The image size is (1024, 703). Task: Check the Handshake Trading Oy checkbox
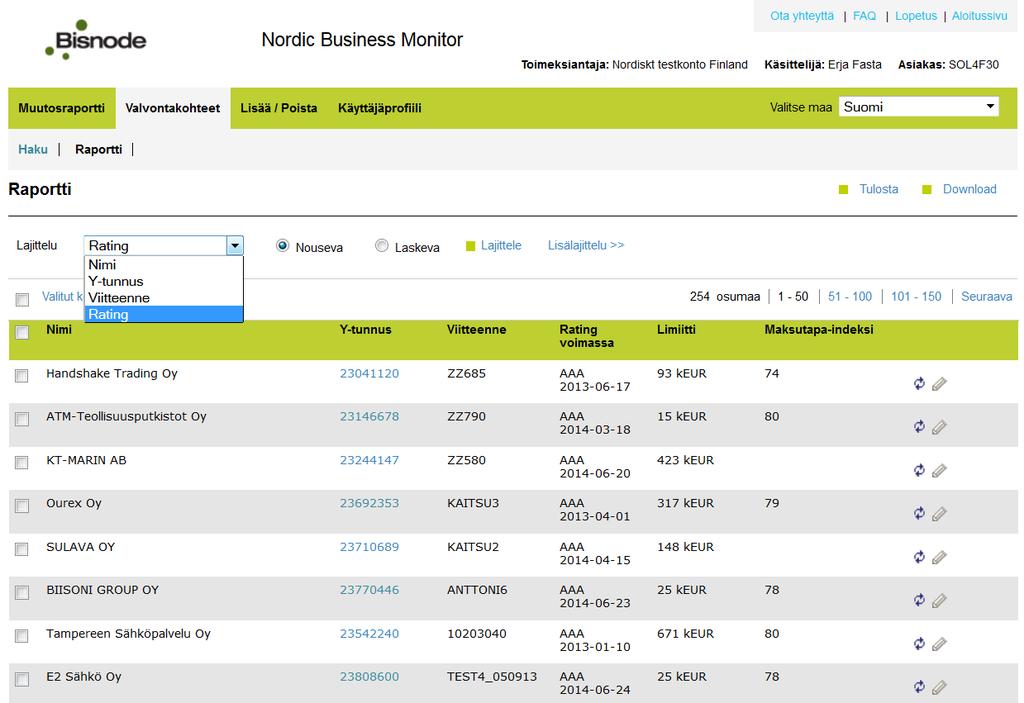click(x=22, y=376)
